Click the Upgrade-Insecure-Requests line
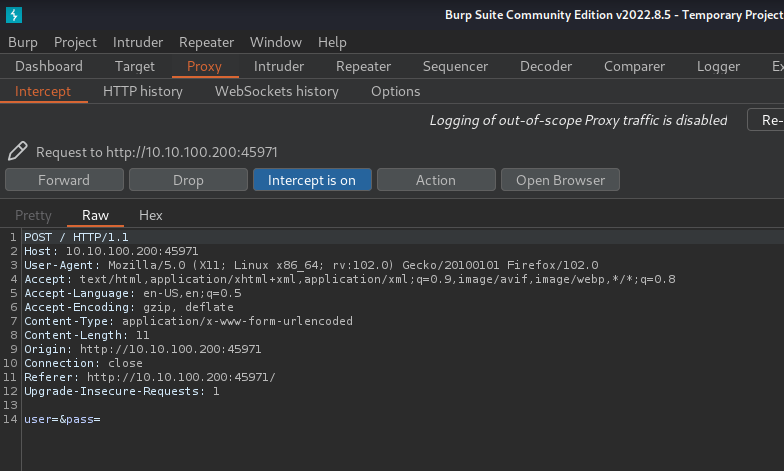Viewport: 784px width, 471px height. click(x=122, y=391)
